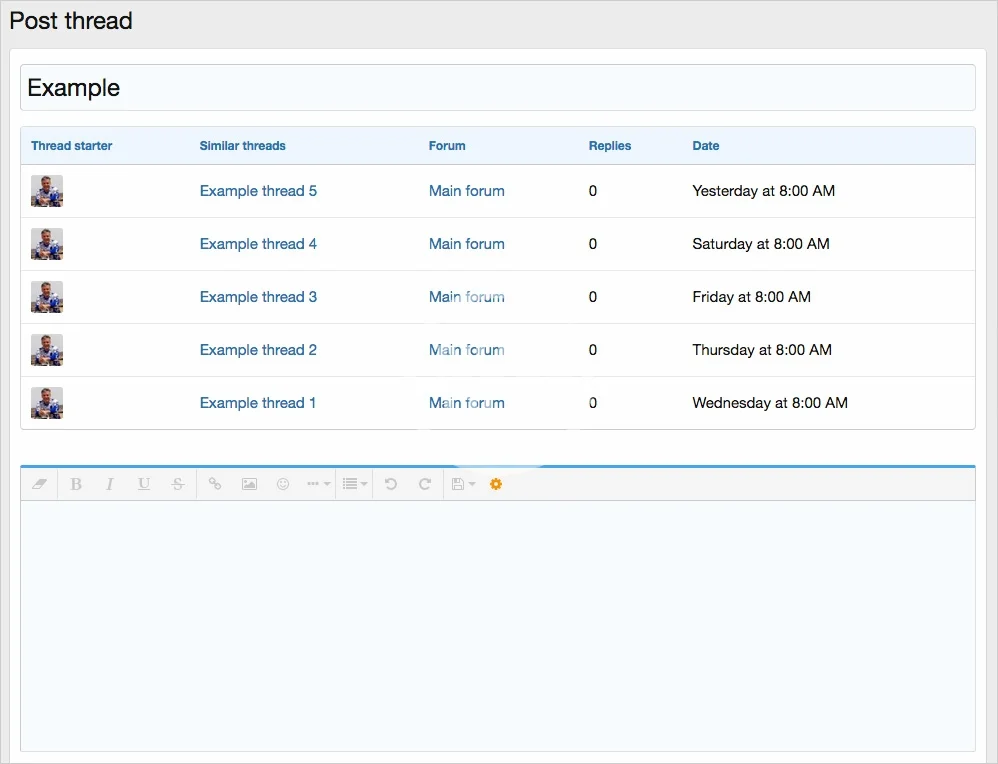This screenshot has width=998, height=764.
Task: Click inside the message editor body
Action: pyautogui.click(x=497, y=625)
